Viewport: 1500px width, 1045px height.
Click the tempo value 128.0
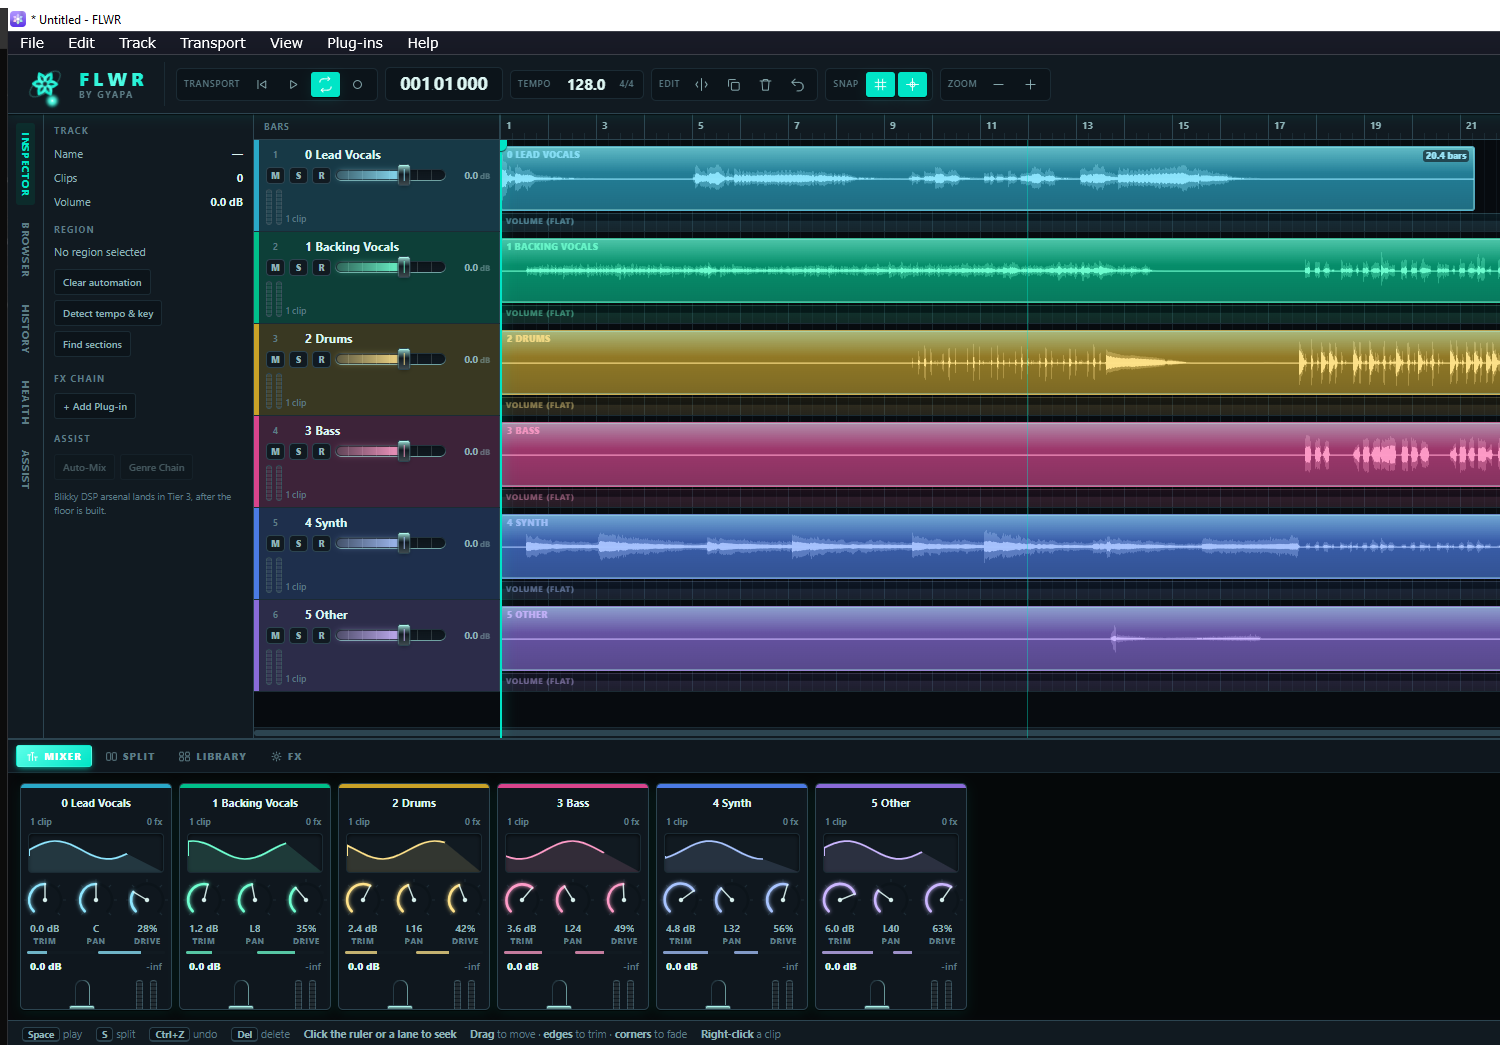click(586, 85)
